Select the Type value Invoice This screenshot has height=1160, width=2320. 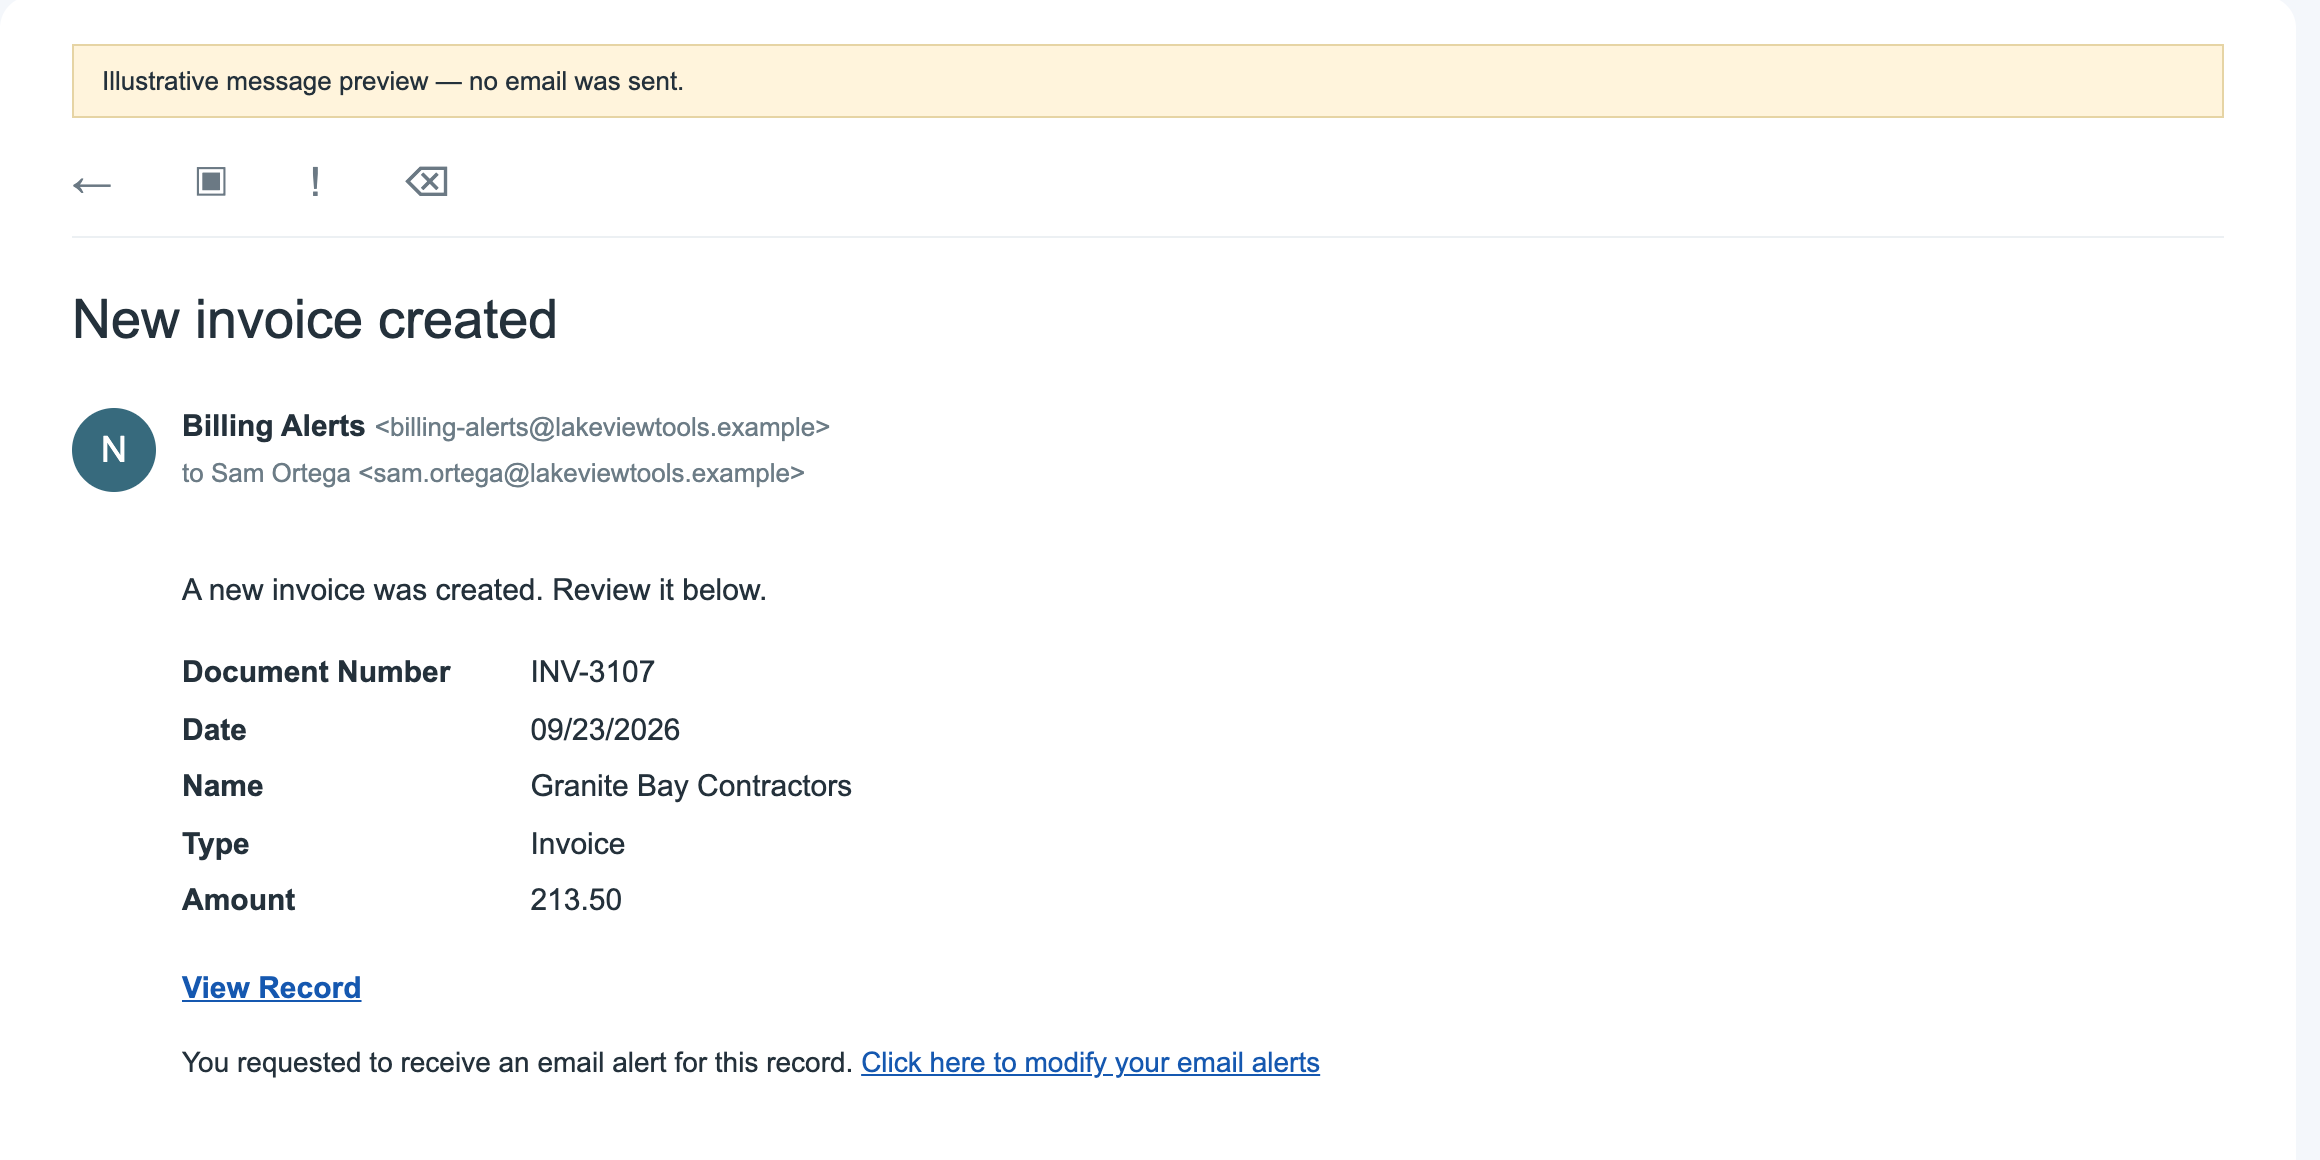pos(578,844)
